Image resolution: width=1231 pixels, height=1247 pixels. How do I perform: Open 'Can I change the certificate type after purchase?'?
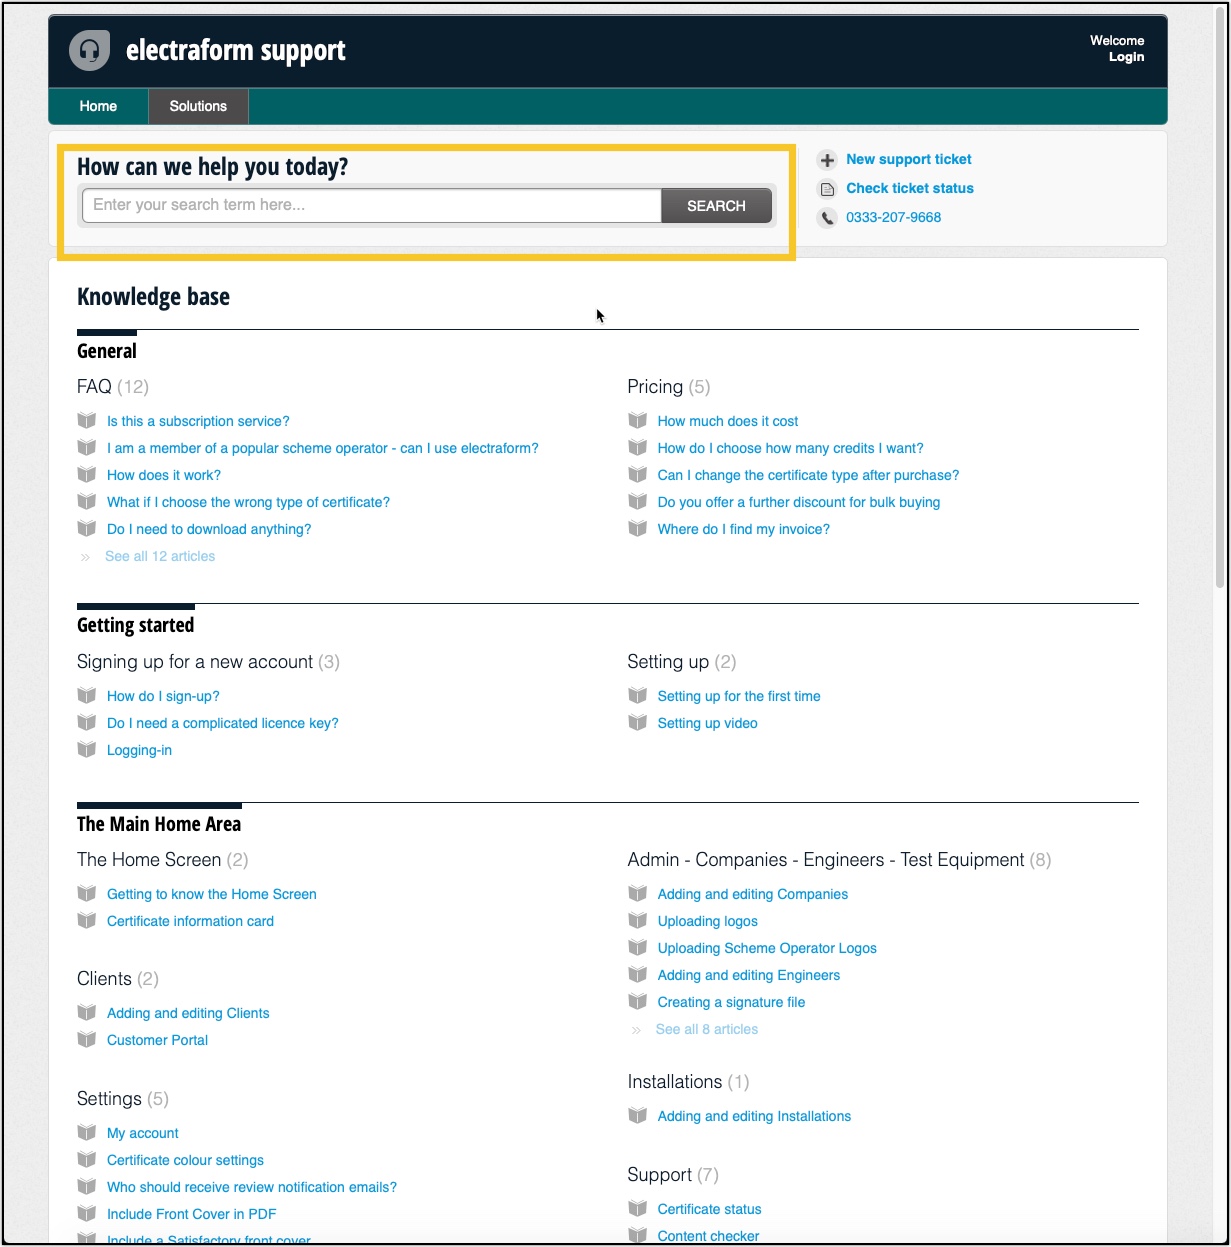point(808,475)
